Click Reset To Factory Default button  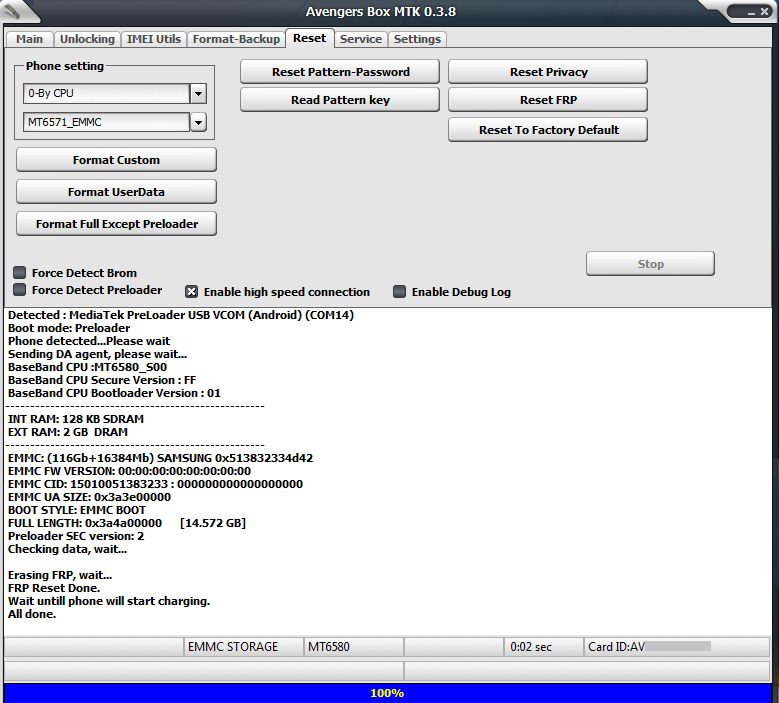point(548,130)
